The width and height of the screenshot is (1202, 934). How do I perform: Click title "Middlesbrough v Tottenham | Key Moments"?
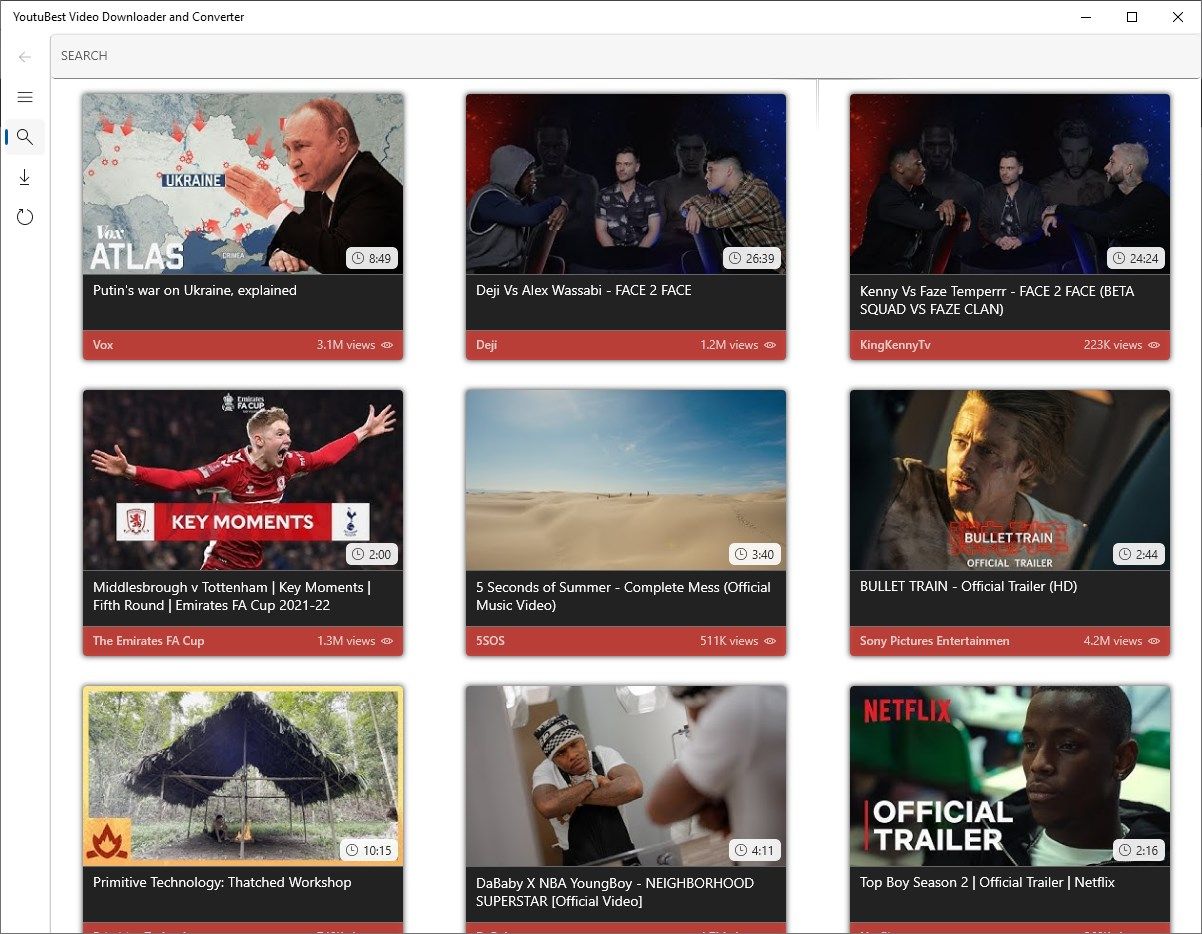tap(232, 596)
